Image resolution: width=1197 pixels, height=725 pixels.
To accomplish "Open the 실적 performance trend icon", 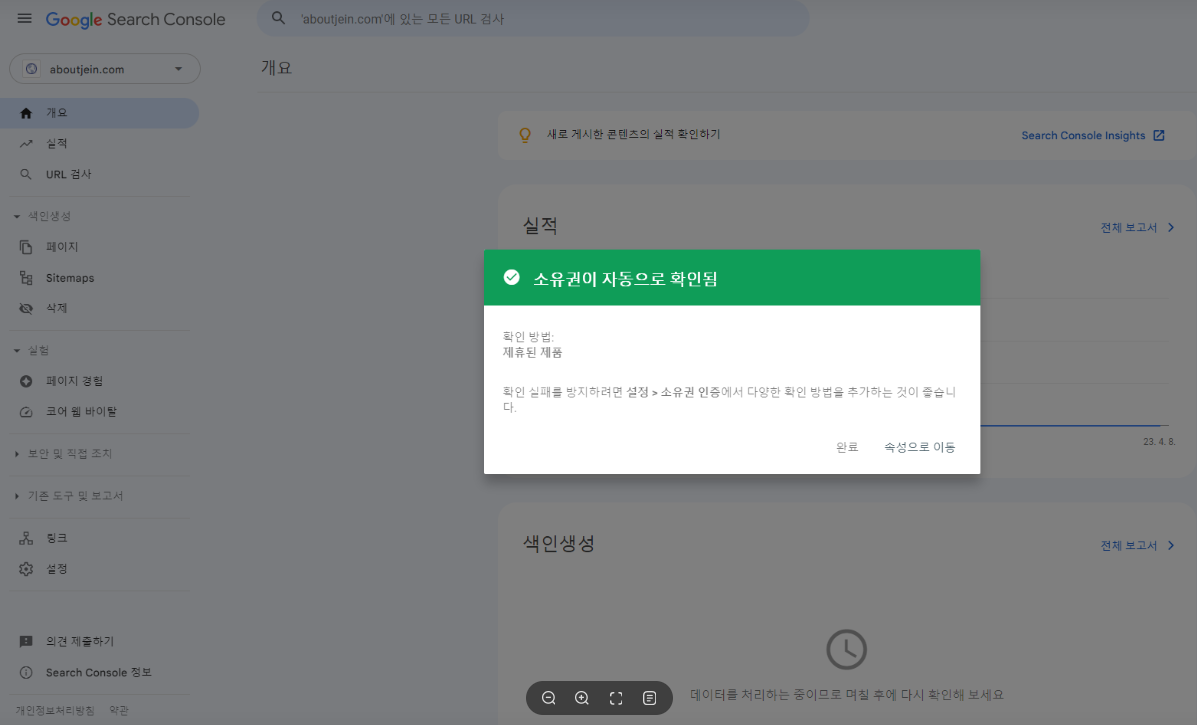I will [x=26, y=143].
